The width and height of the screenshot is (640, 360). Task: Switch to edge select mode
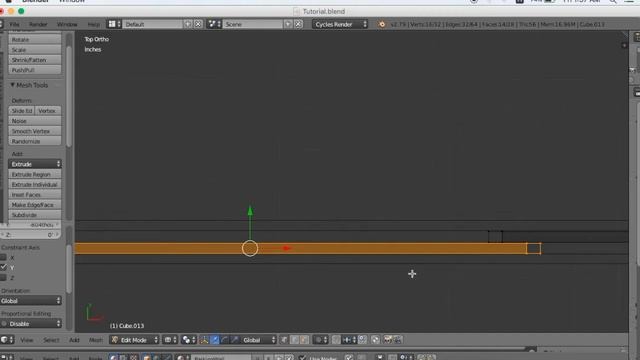coord(294,340)
